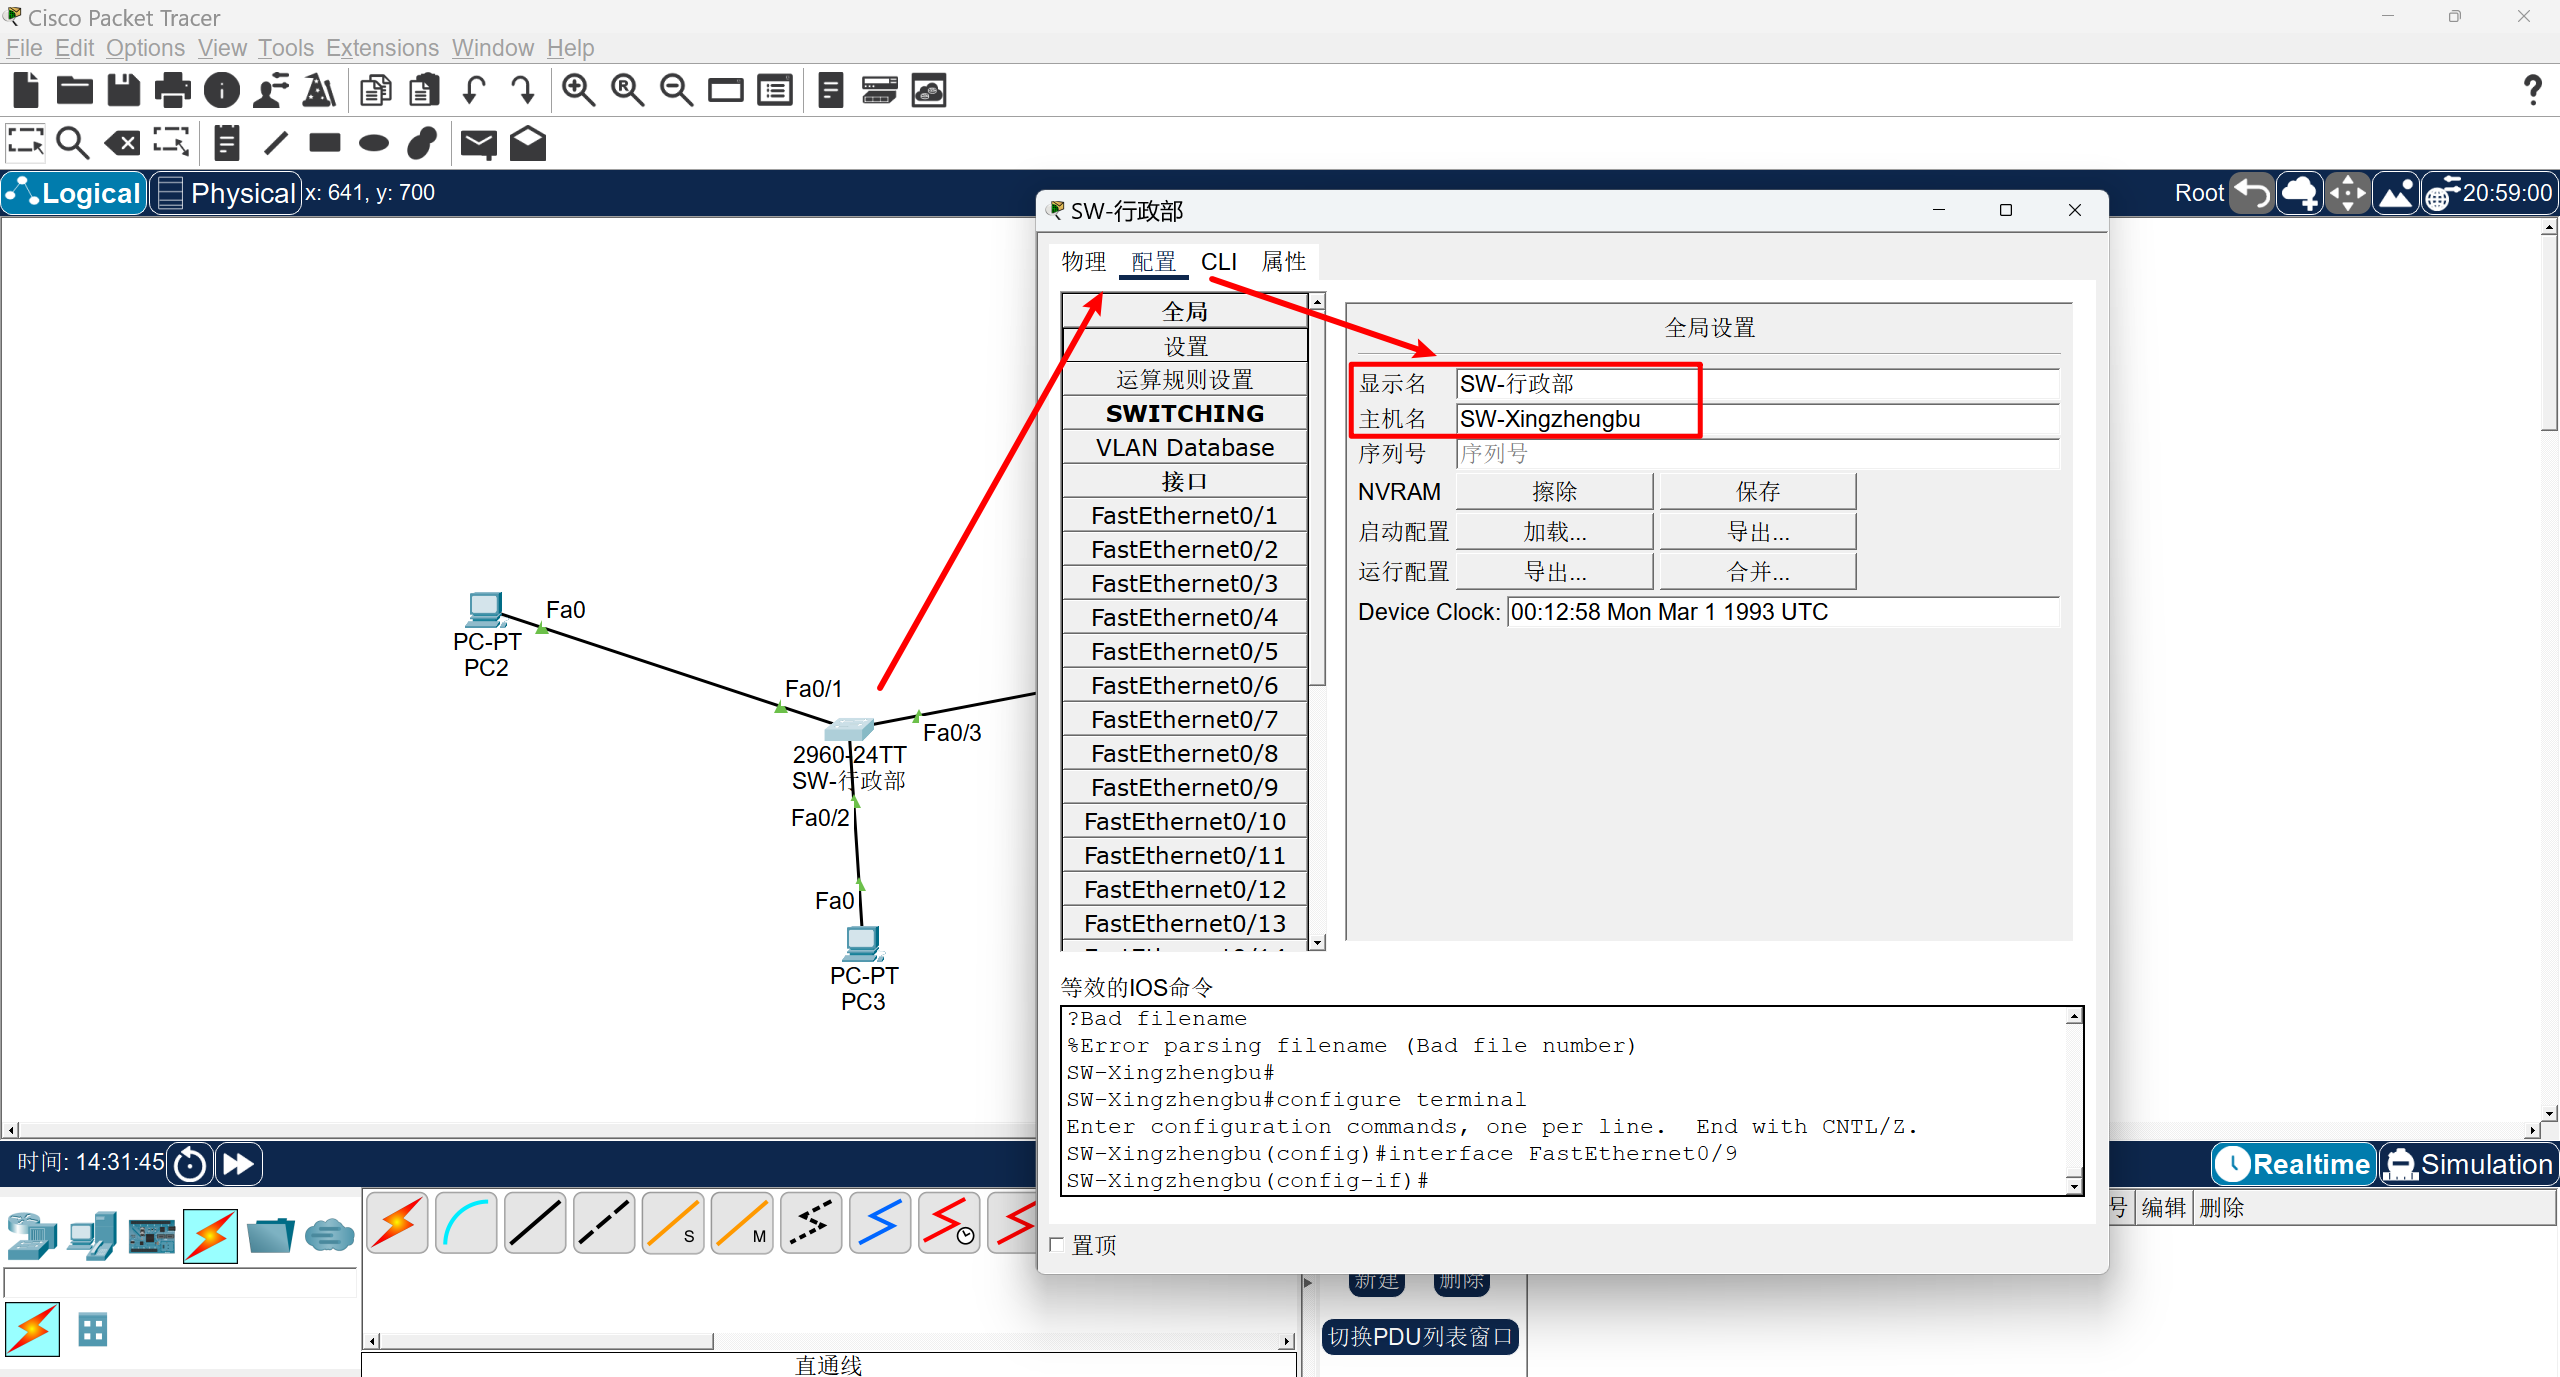Switch to the Logical workspace view
Screen dimensions: 2560x1377
tap(75, 193)
